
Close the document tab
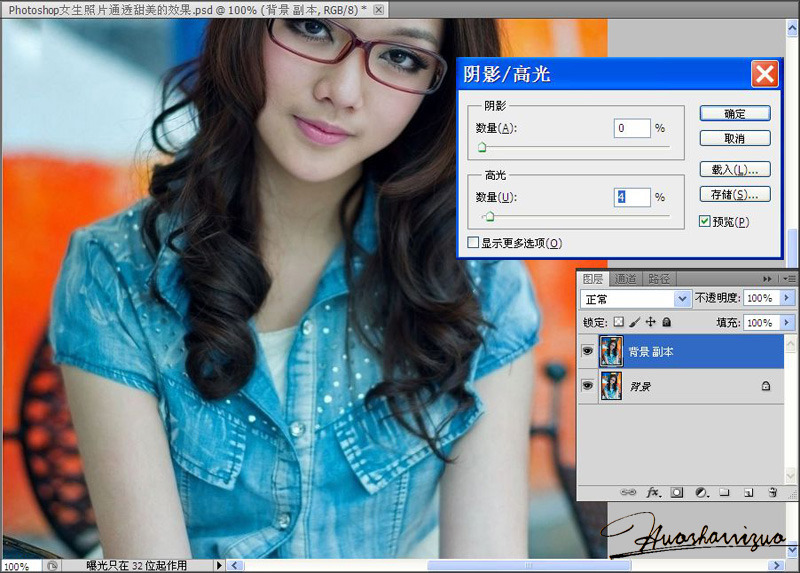click(x=379, y=10)
